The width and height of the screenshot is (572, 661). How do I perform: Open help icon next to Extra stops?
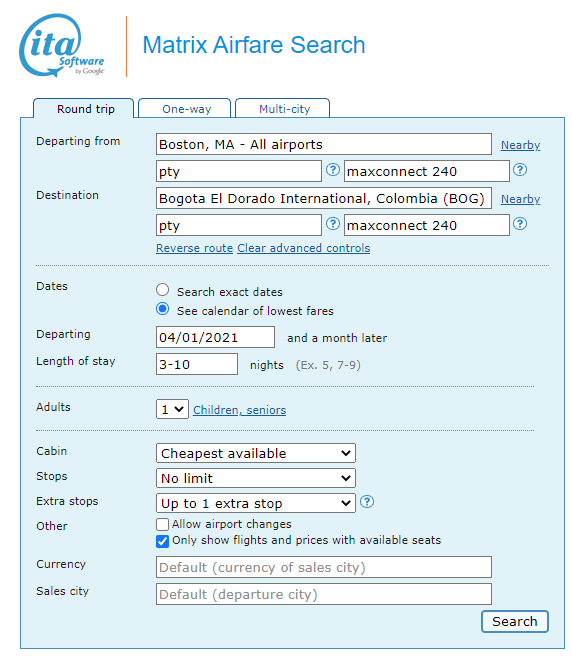(367, 502)
